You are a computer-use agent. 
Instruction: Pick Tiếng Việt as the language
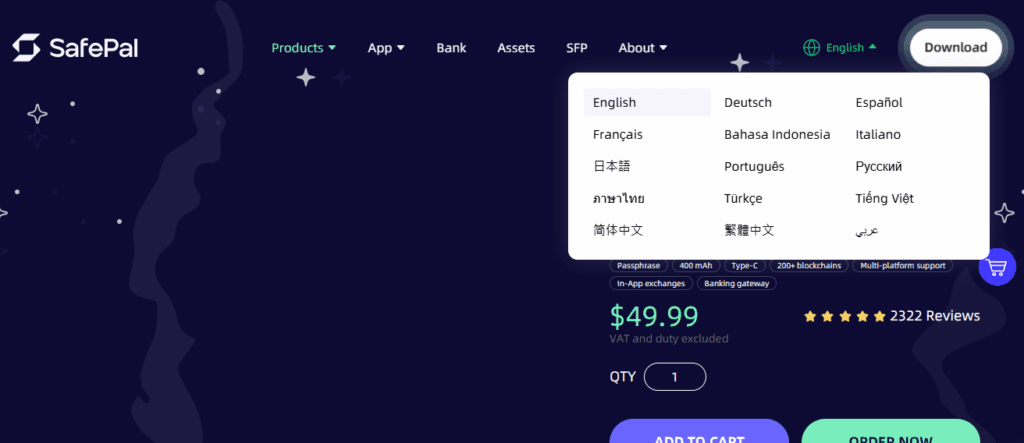point(884,198)
